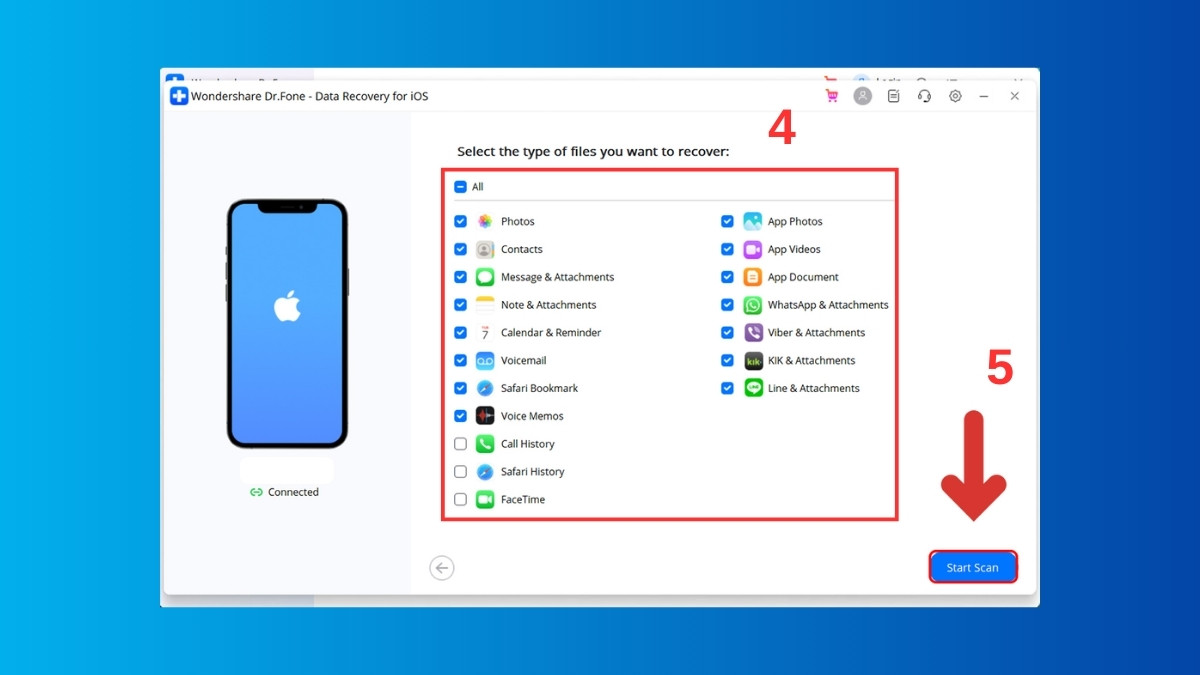The image size is (1200, 675).
Task: Open the shopping cart icon in title bar
Action: 831,96
